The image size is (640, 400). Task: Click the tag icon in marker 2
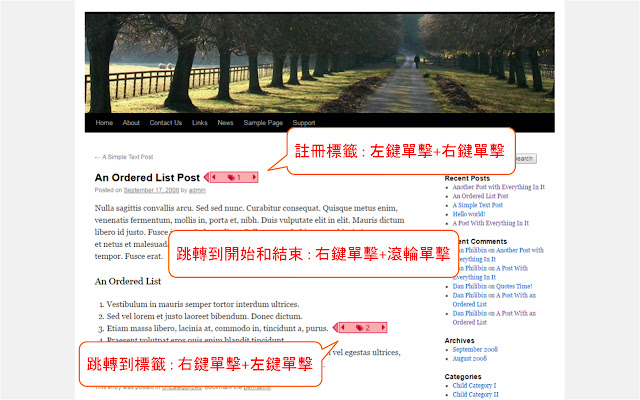[x=360, y=328]
